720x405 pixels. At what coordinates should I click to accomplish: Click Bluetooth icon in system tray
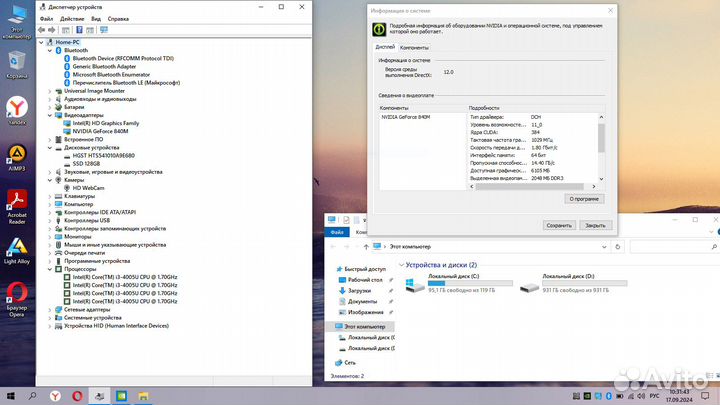coord(609,396)
